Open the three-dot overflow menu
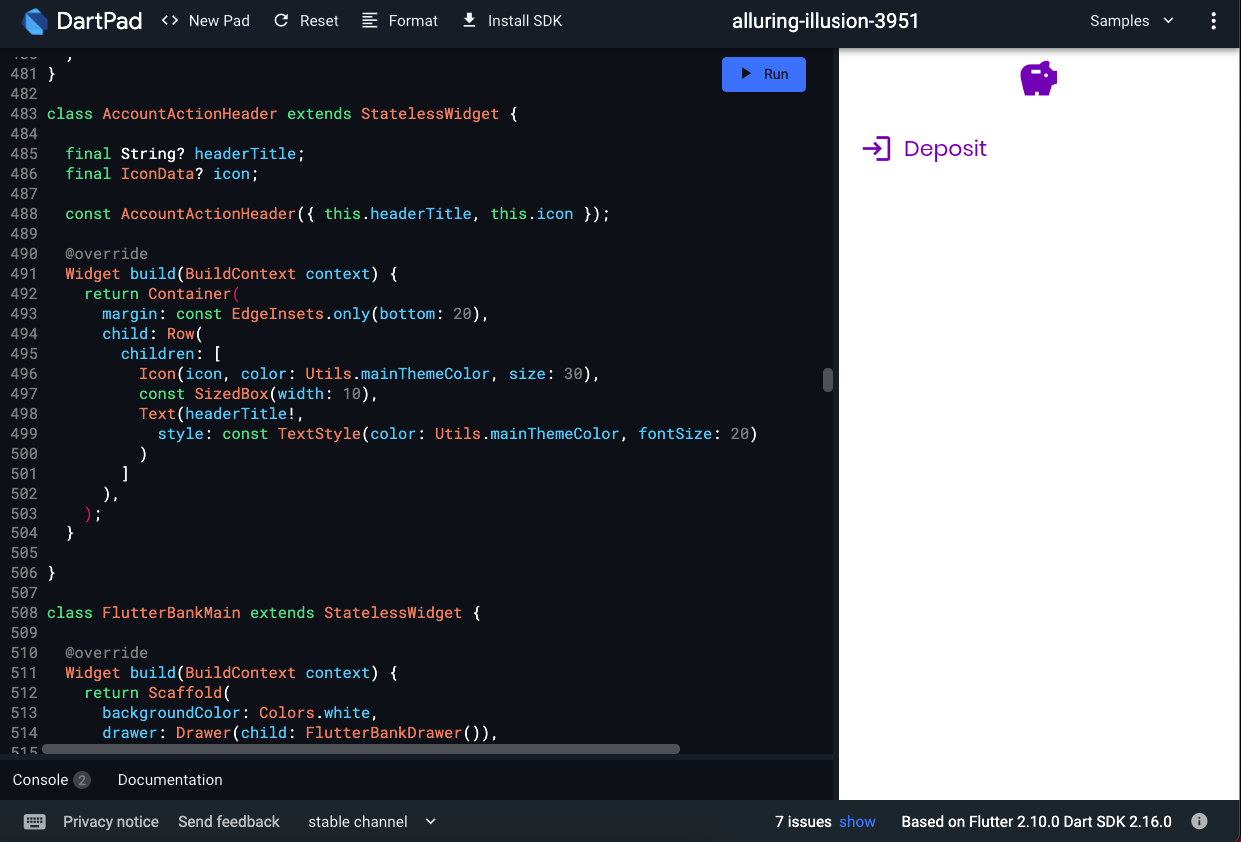 (1214, 21)
